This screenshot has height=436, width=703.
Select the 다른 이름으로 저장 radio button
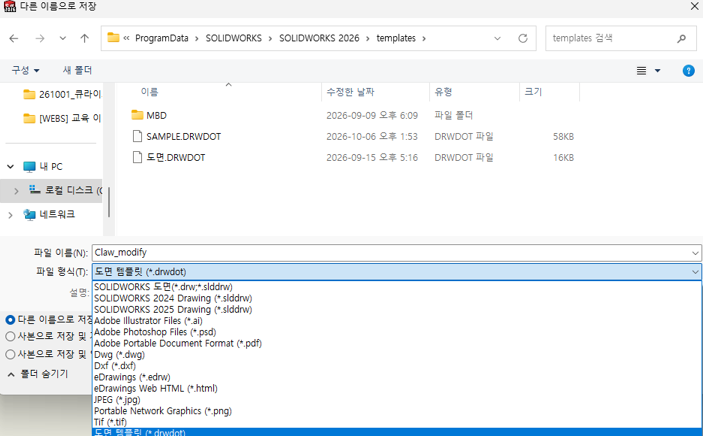coord(10,320)
